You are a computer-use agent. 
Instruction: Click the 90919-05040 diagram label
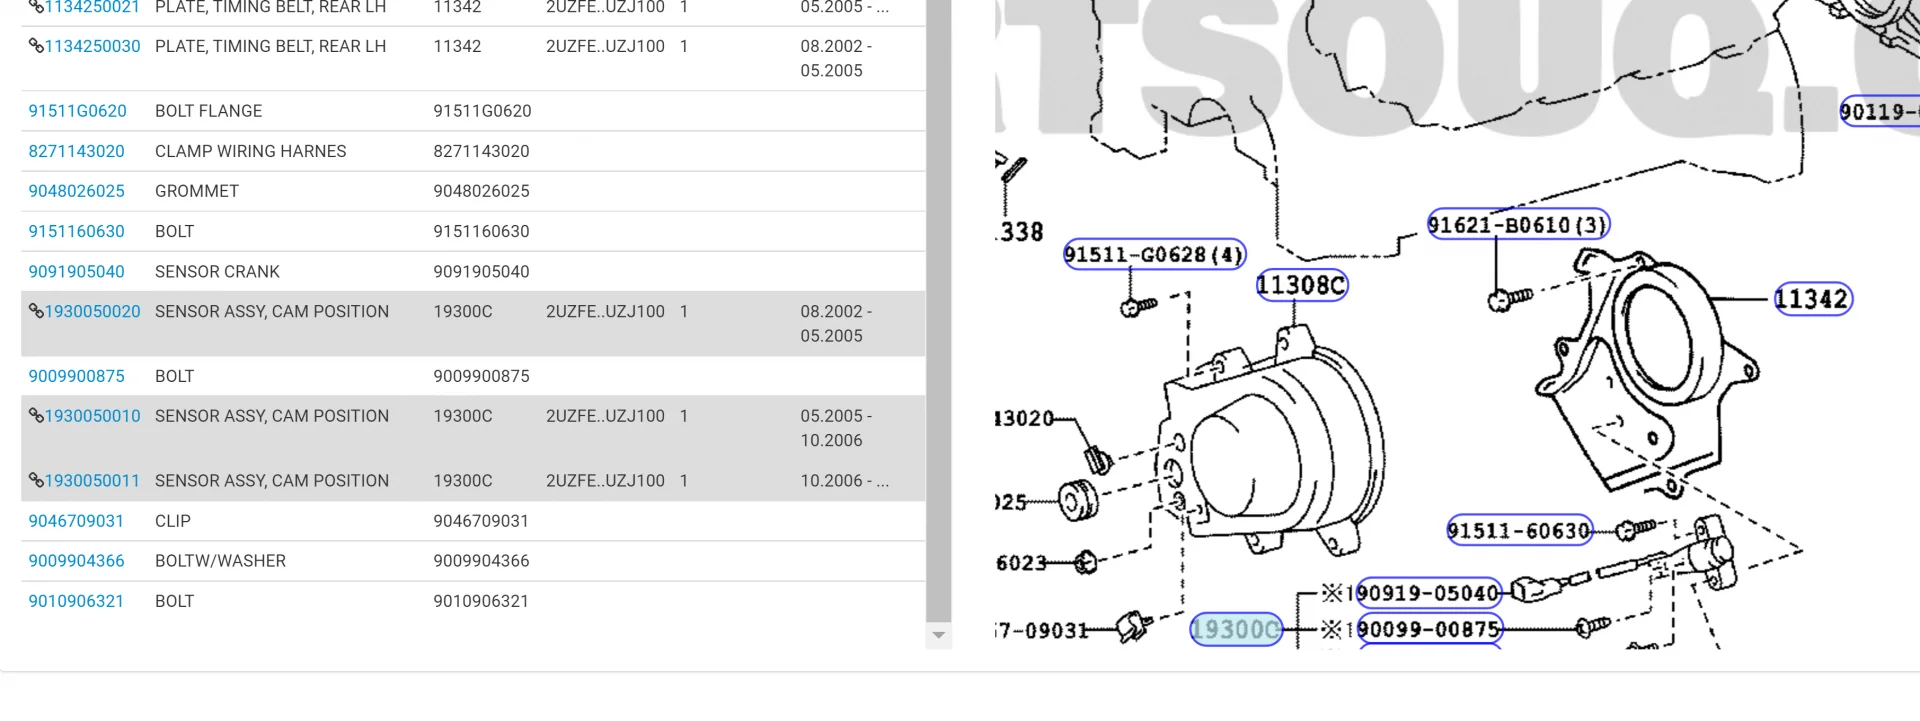tap(1428, 593)
